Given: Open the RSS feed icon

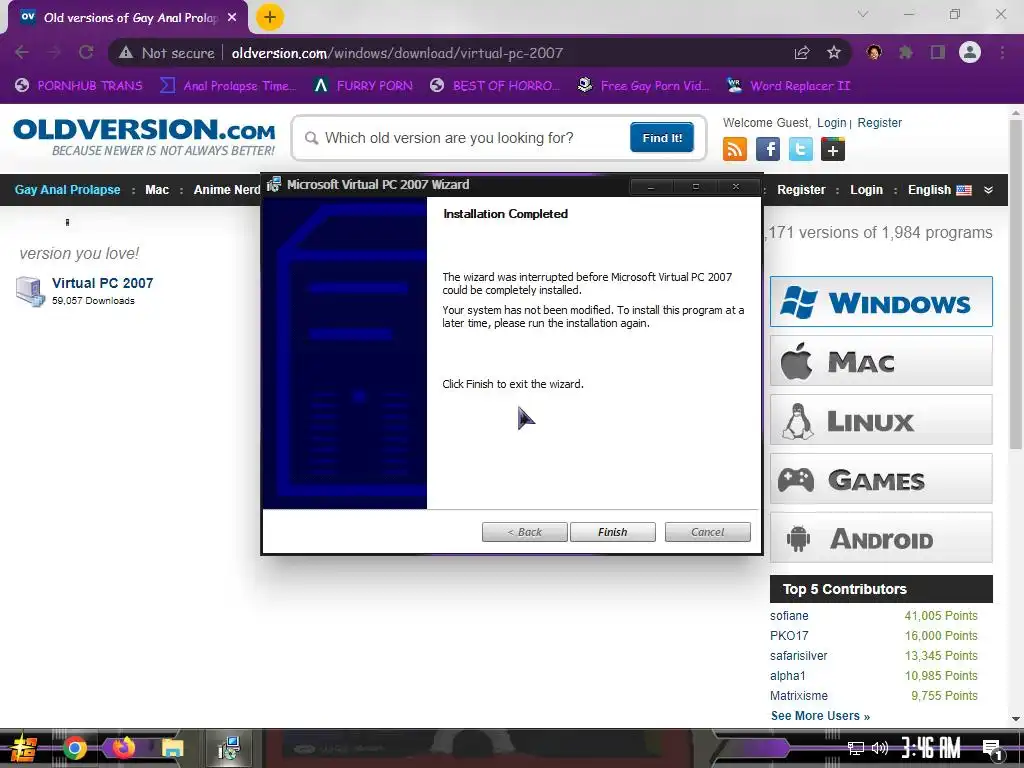Looking at the screenshot, I should point(735,149).
